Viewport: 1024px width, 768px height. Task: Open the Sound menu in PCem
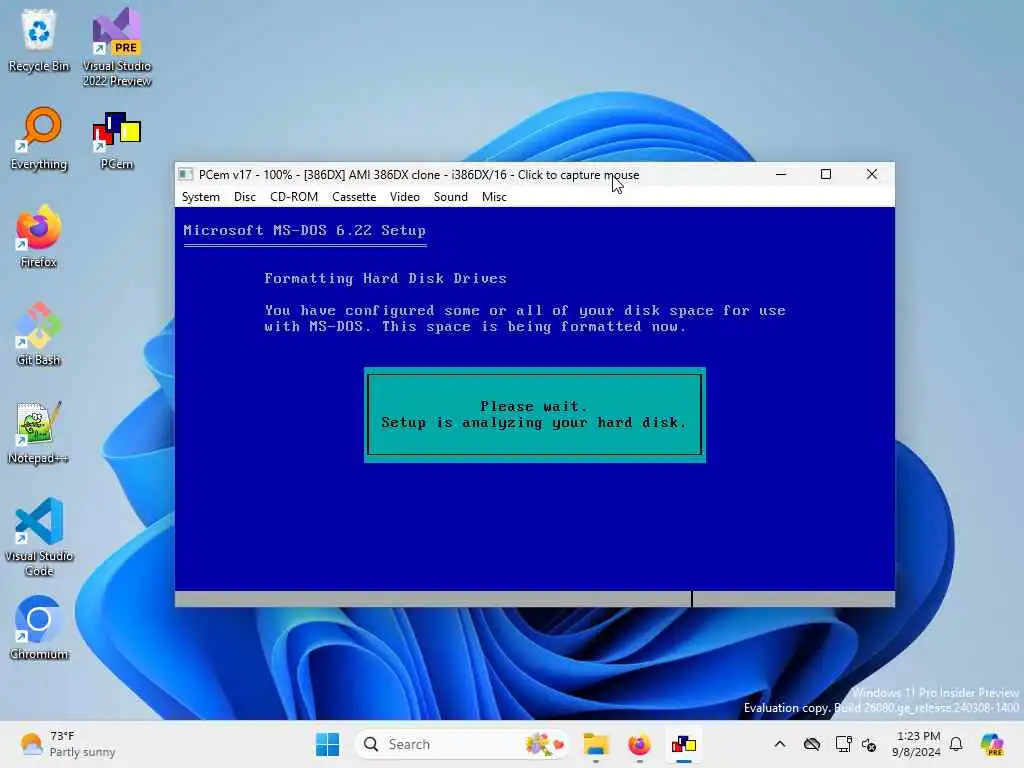pos(451,197)
